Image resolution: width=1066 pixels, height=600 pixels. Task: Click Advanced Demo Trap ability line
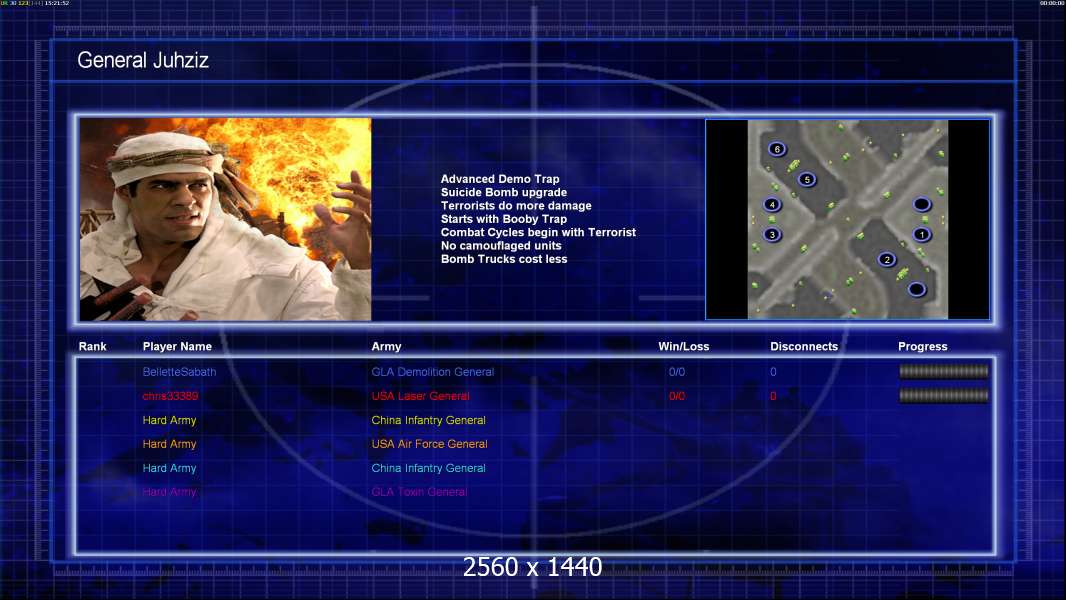point(500,179)
